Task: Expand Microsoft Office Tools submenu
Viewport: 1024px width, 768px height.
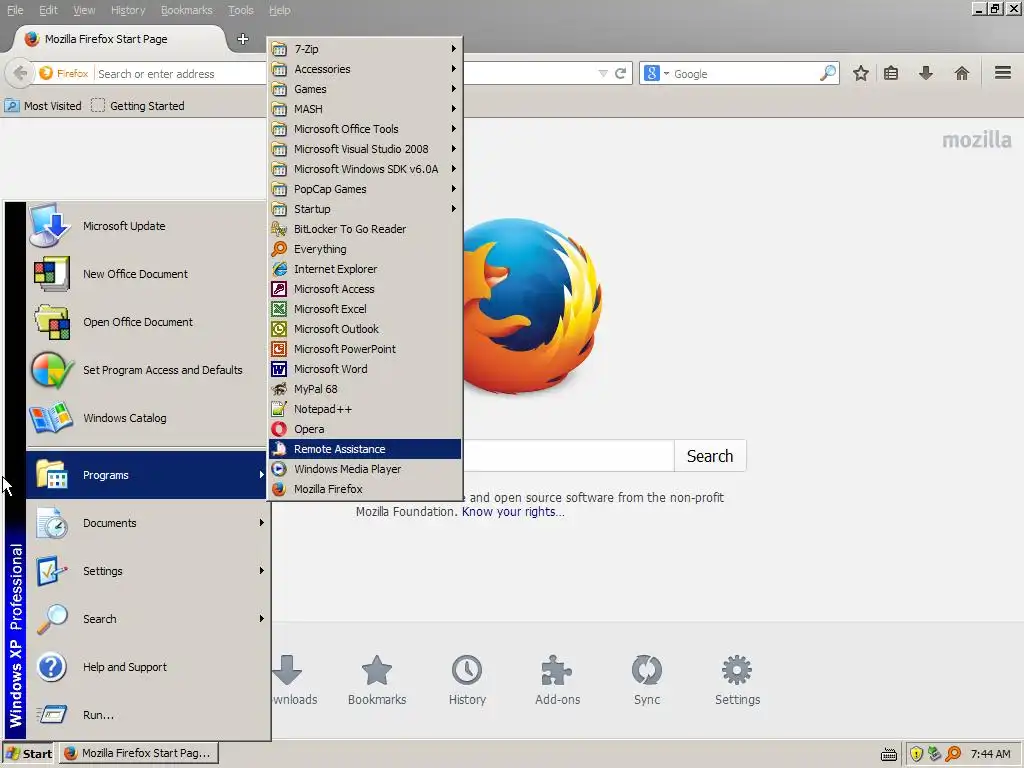Action: pos(364,129)
